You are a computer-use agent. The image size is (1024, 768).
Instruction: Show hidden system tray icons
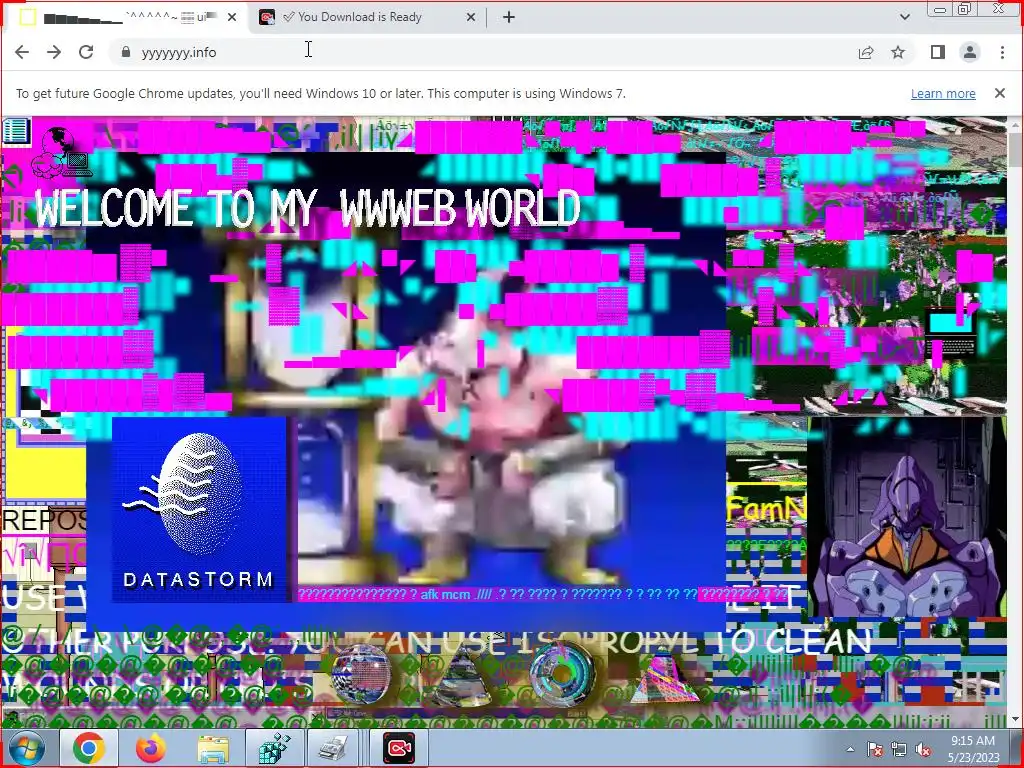tap(850, 749)
